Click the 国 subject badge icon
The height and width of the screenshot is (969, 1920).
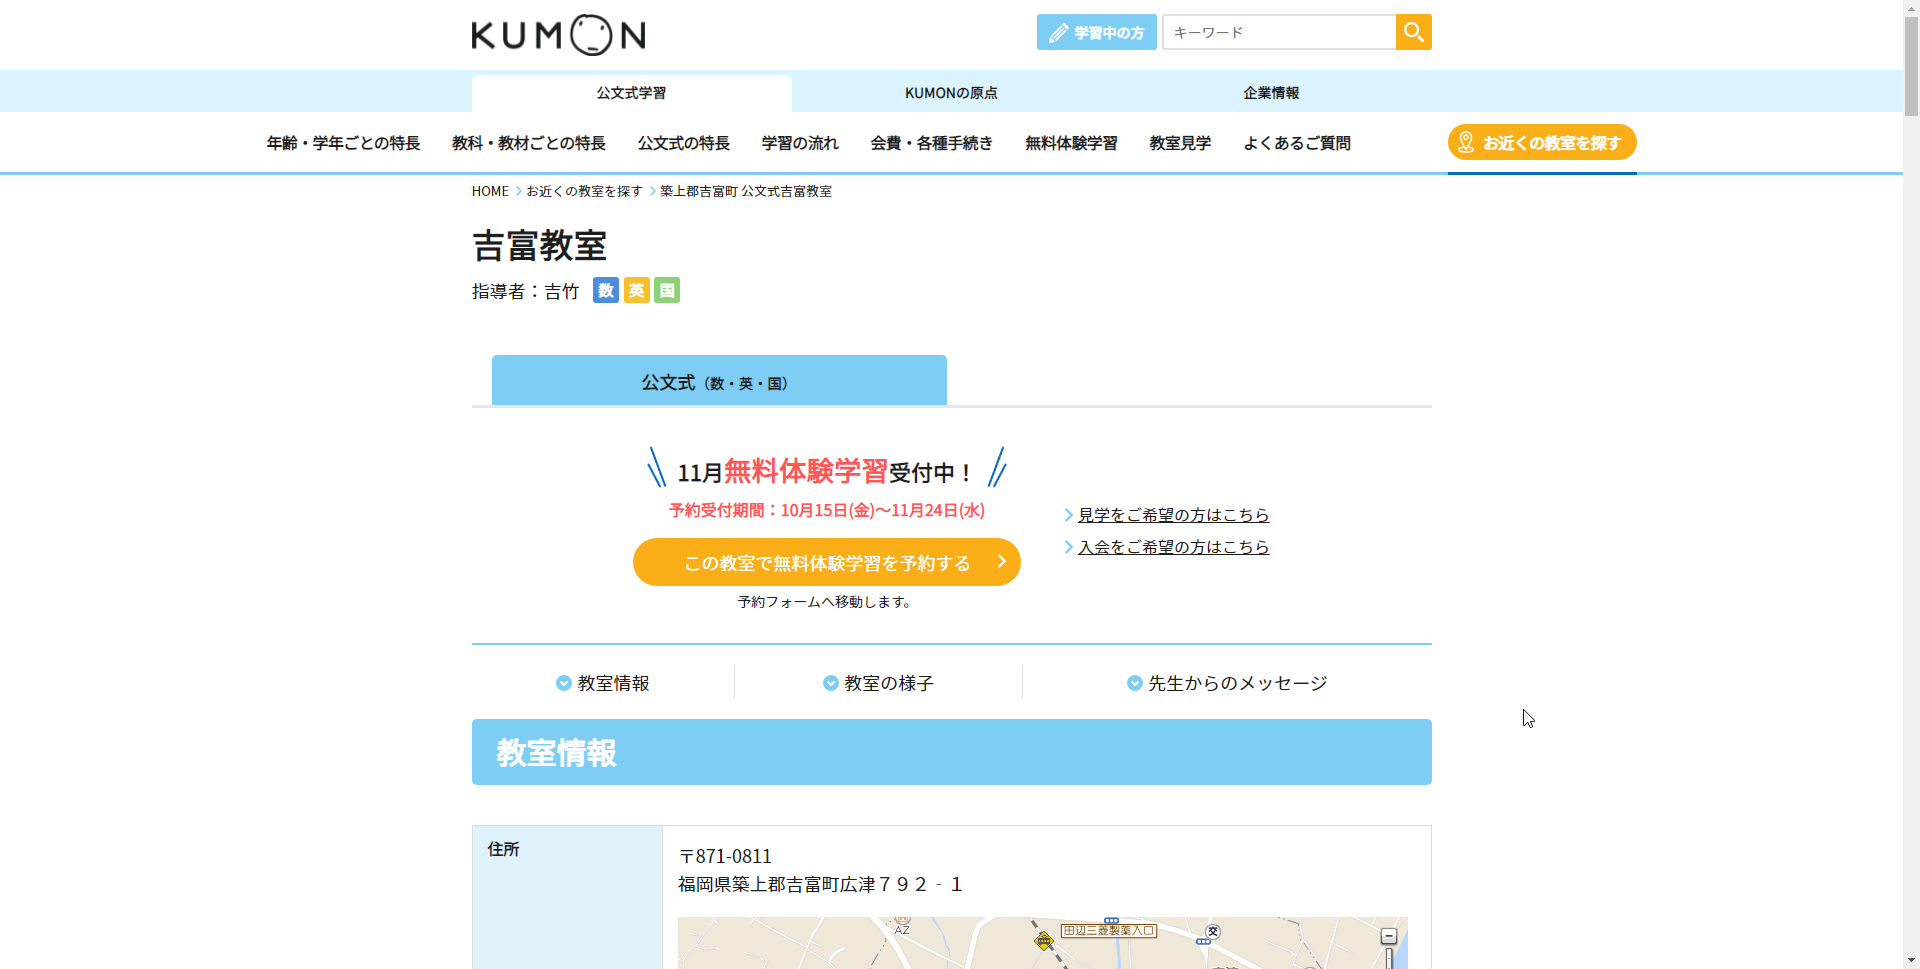tap(667, 290)
